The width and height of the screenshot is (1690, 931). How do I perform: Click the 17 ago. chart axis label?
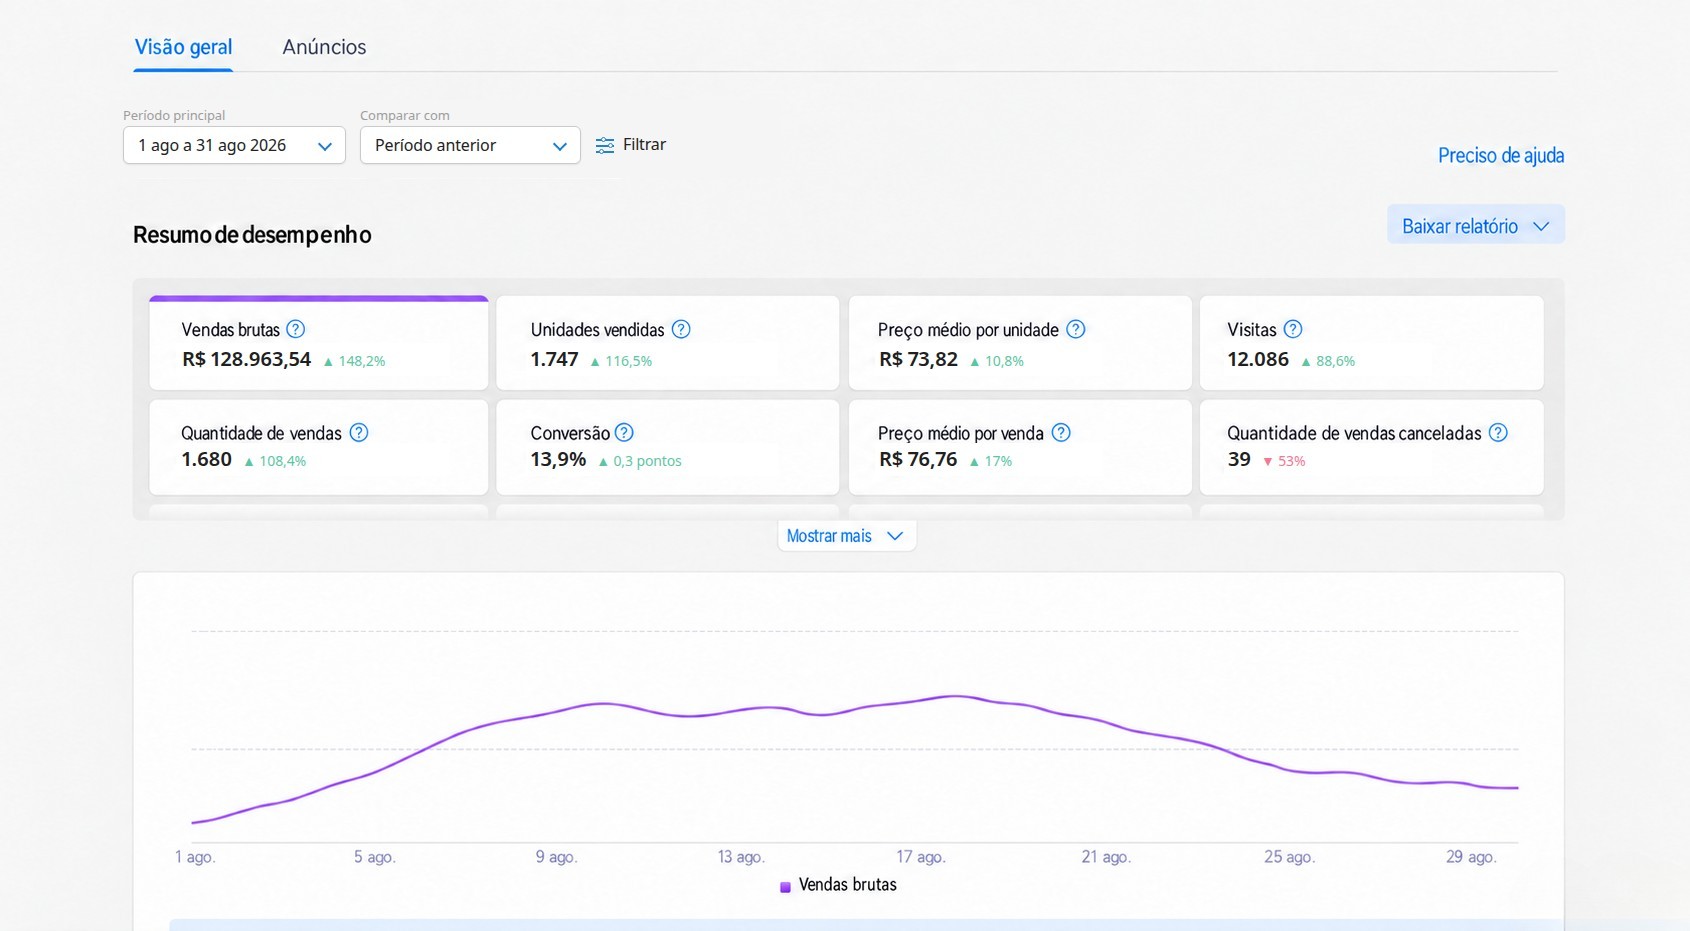920,857
